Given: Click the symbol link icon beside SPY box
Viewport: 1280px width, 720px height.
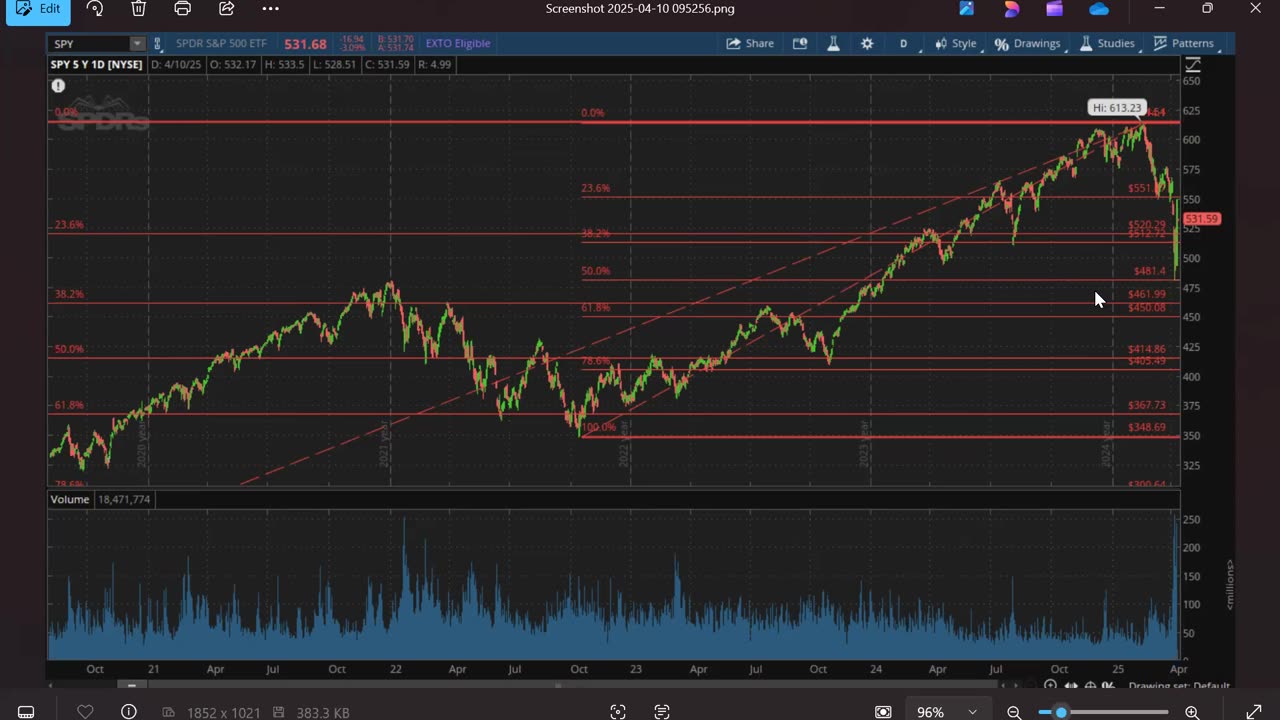Looking at the screenshot, I should coord(157,44).
